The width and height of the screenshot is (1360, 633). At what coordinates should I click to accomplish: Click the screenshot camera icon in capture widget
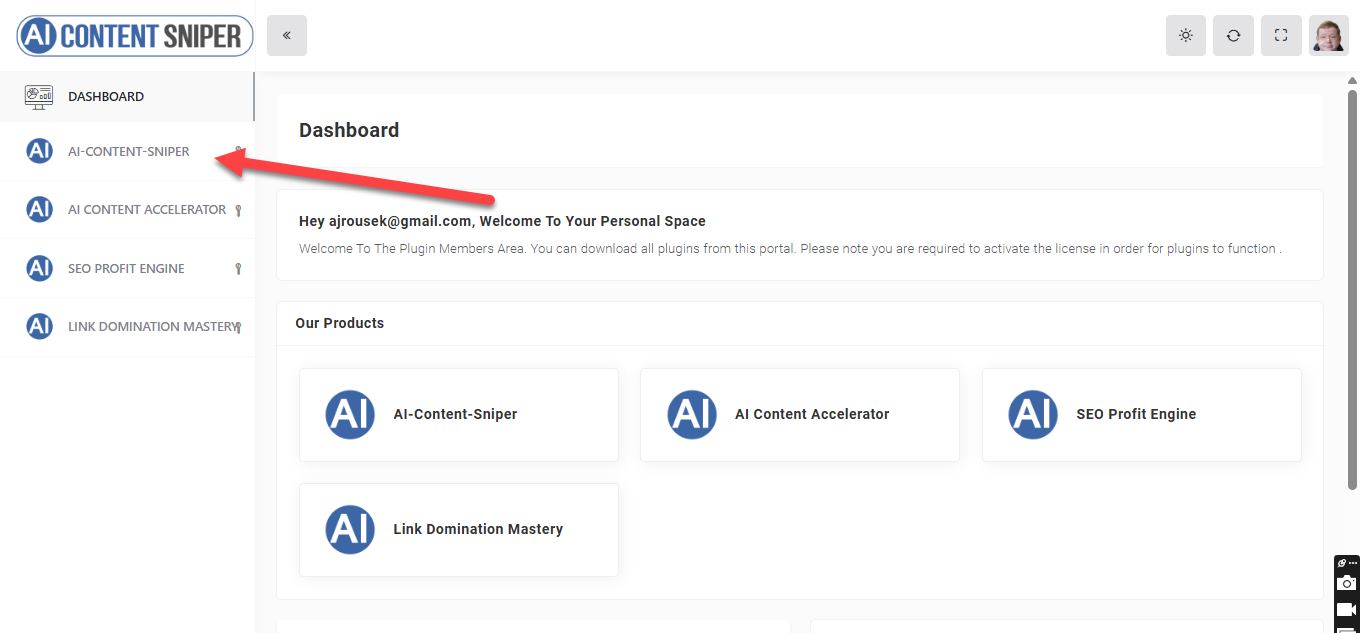tap(1347, 583)
